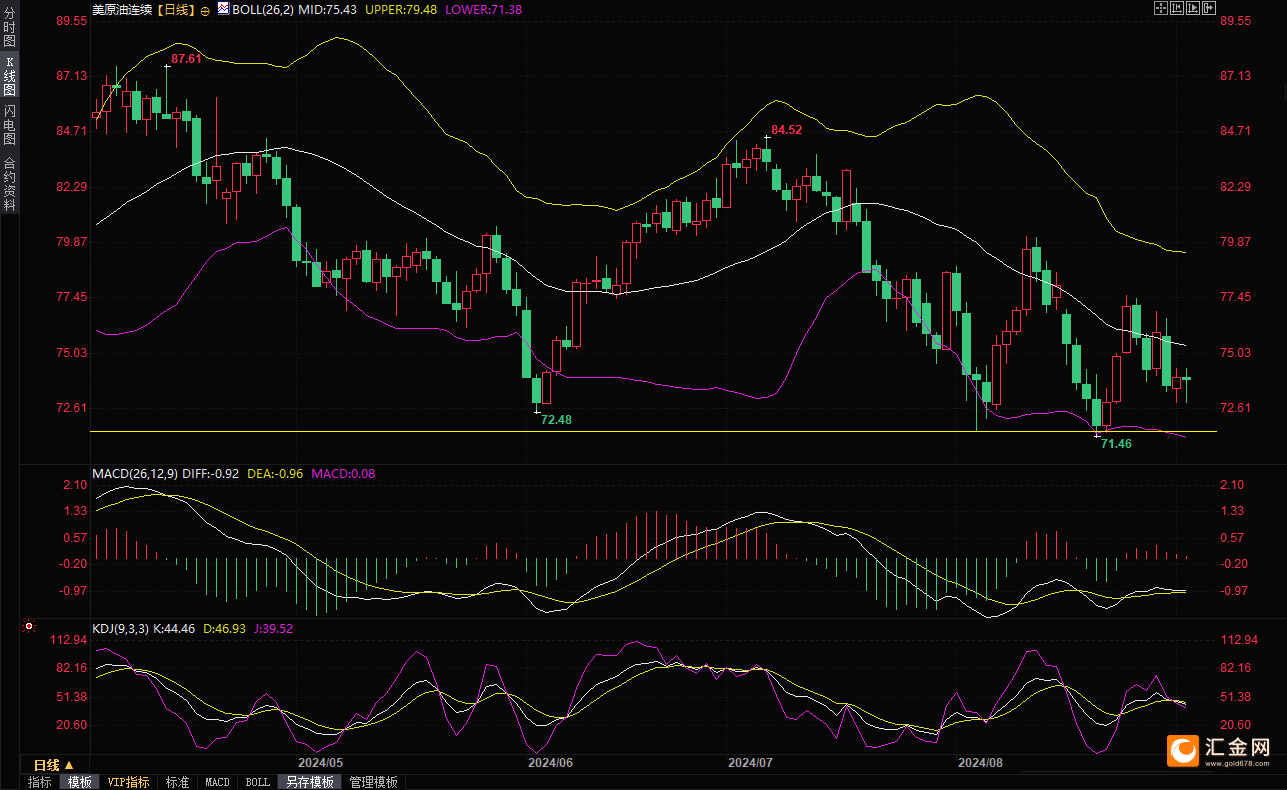Click the 72.48 low price marker
The width and height of the screenshot is (1287, 790).
point(556,419)
